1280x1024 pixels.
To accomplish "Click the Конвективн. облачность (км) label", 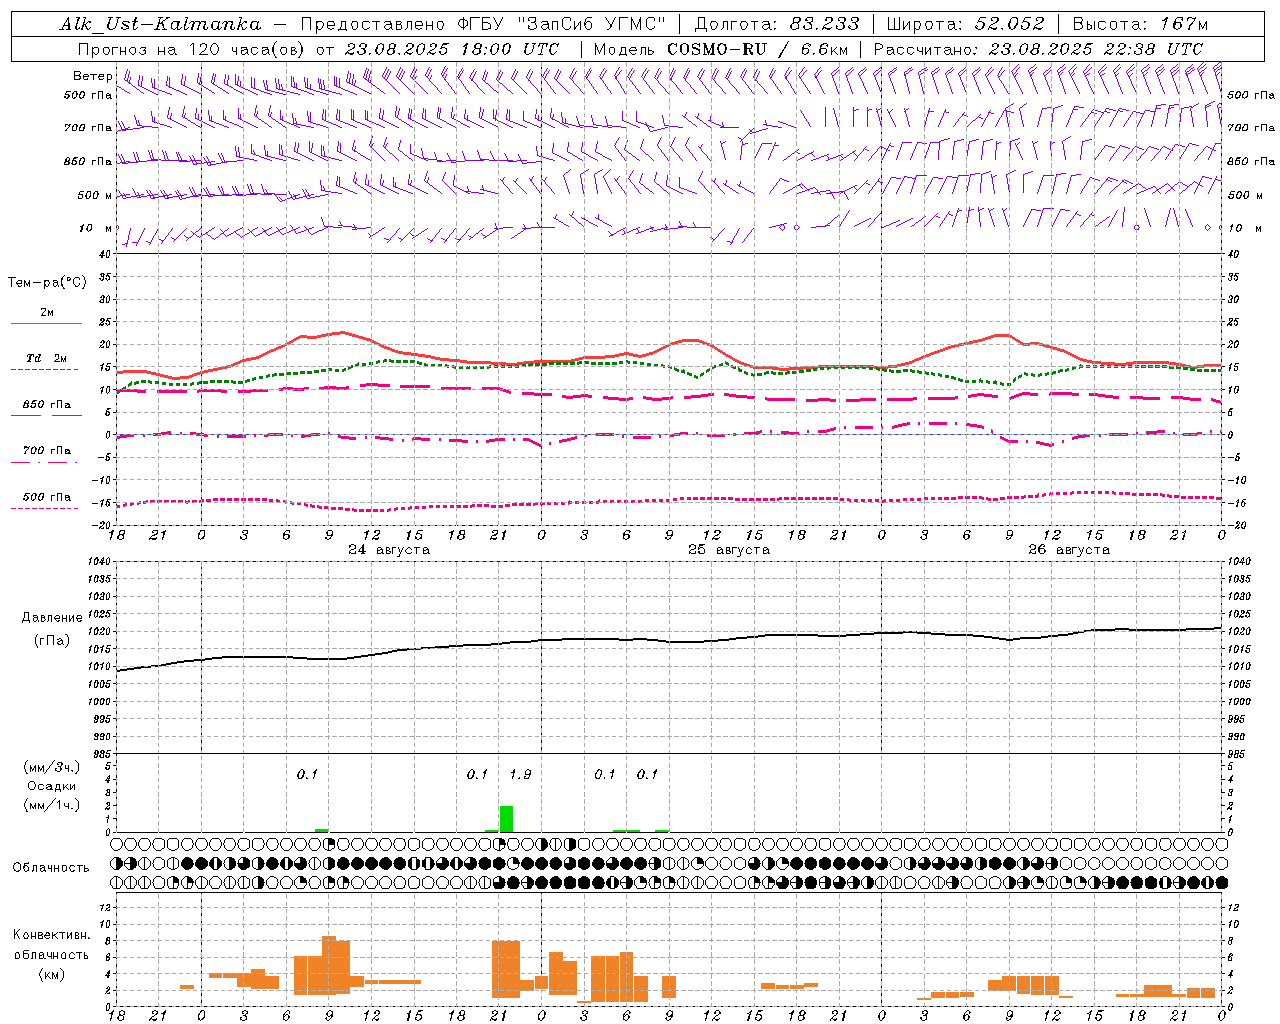I will click(x=51, y=954).
